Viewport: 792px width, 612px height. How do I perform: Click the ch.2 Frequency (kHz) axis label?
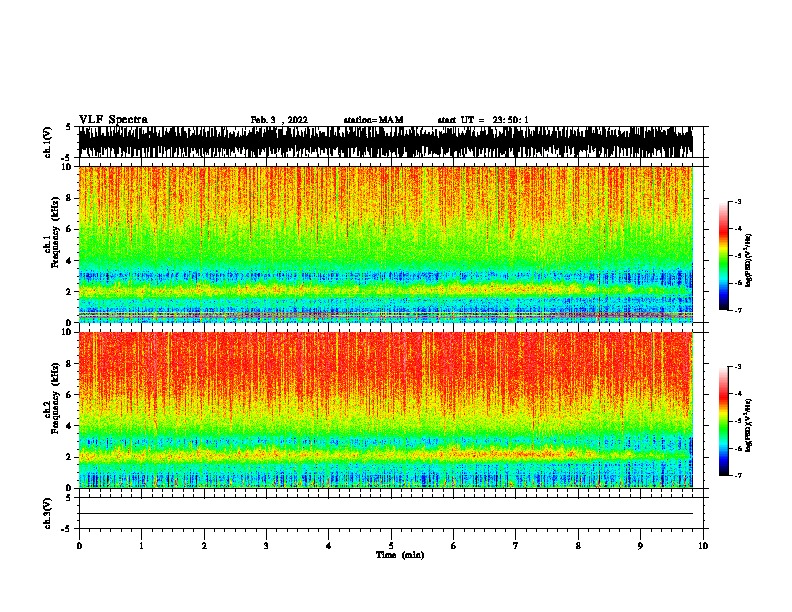(x=52, y=398)
